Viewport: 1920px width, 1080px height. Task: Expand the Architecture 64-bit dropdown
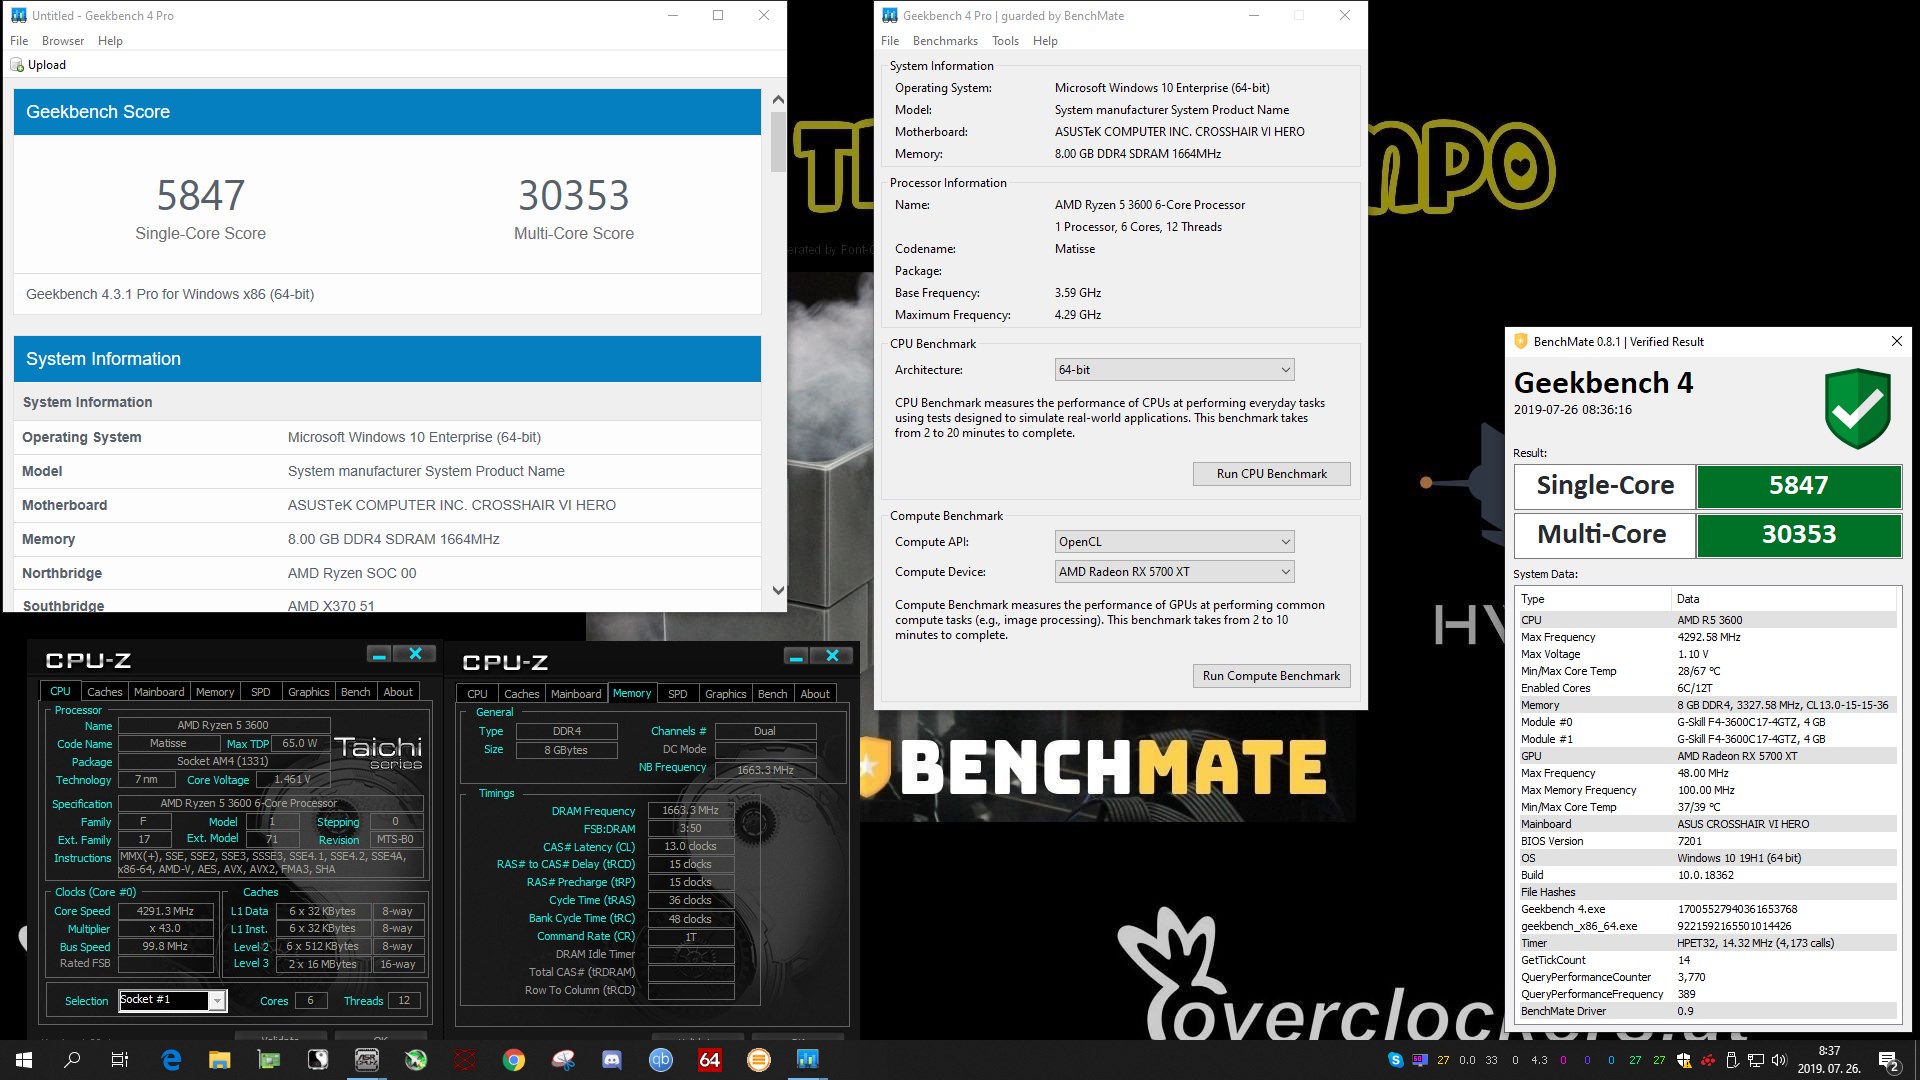[1174, 370]
